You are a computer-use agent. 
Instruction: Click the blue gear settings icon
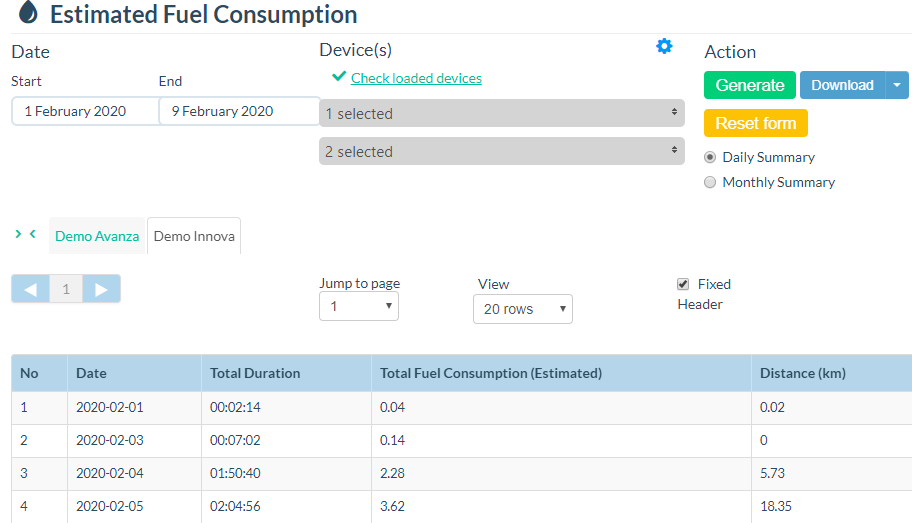click(664, 46)
